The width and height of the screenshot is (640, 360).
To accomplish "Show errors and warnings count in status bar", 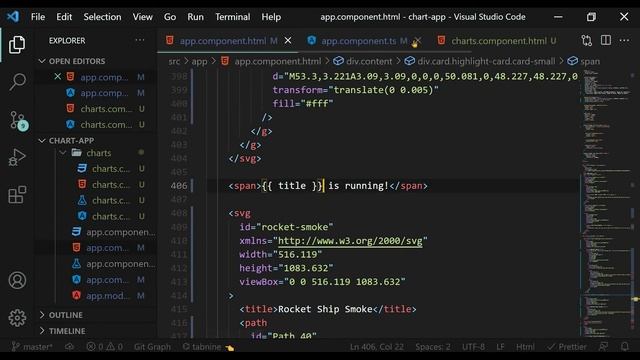I will (104, 347).
